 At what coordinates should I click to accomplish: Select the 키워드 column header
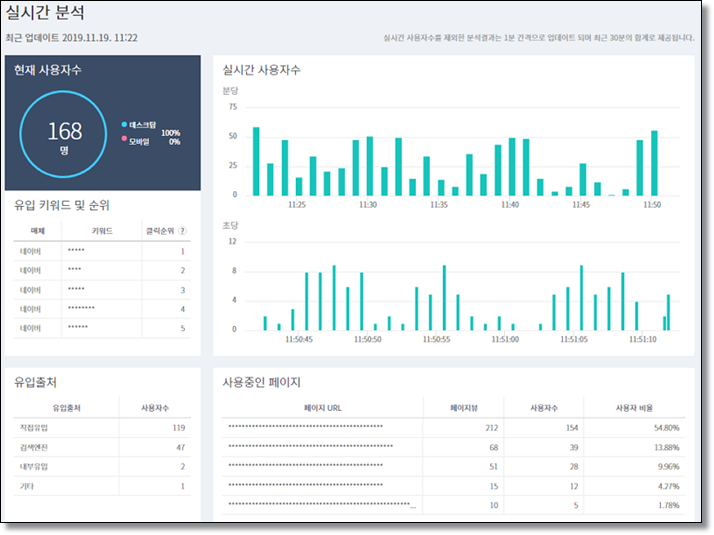point(102,231)
